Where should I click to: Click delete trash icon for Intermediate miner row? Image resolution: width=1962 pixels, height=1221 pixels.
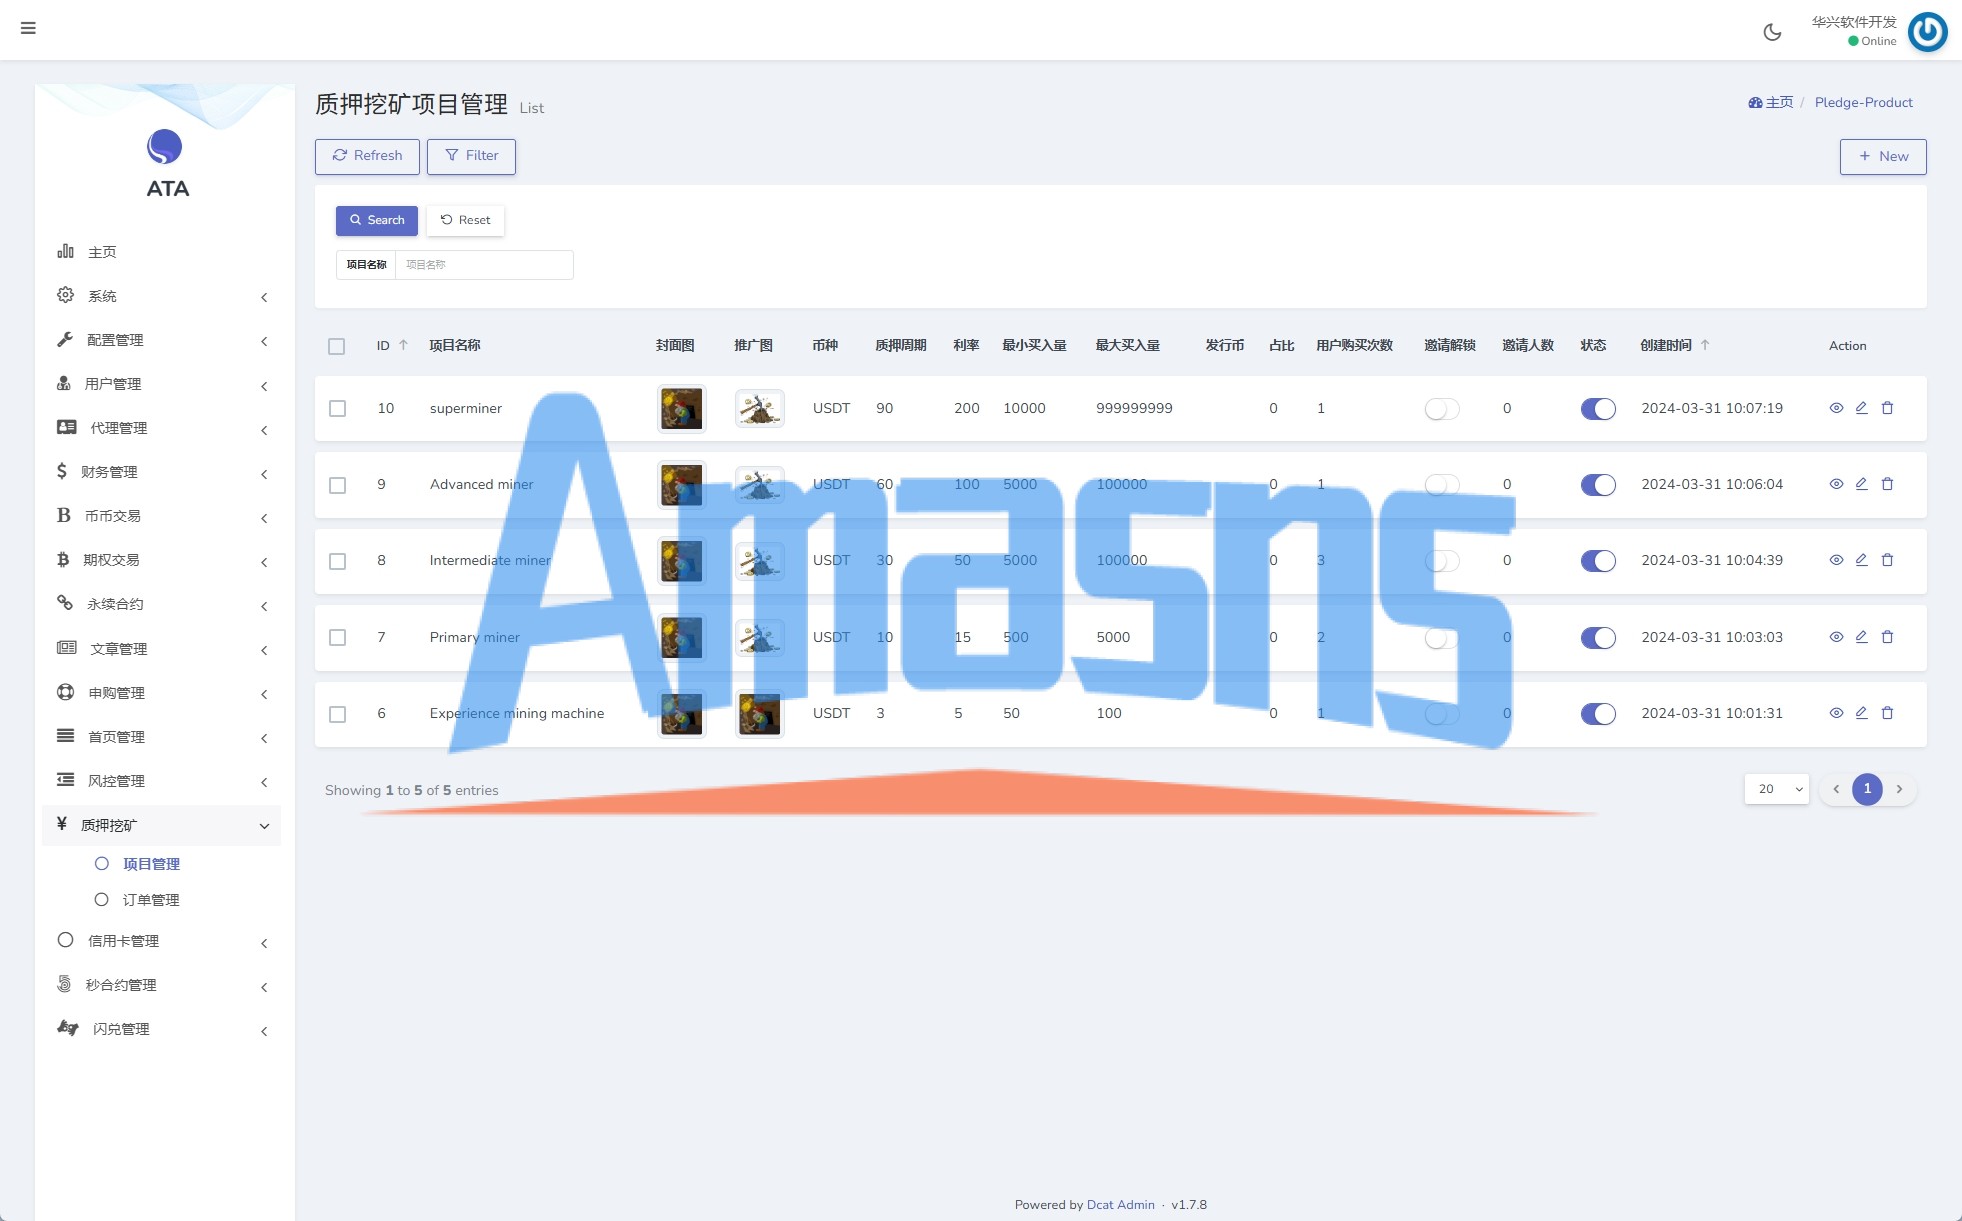point(1887,560)
